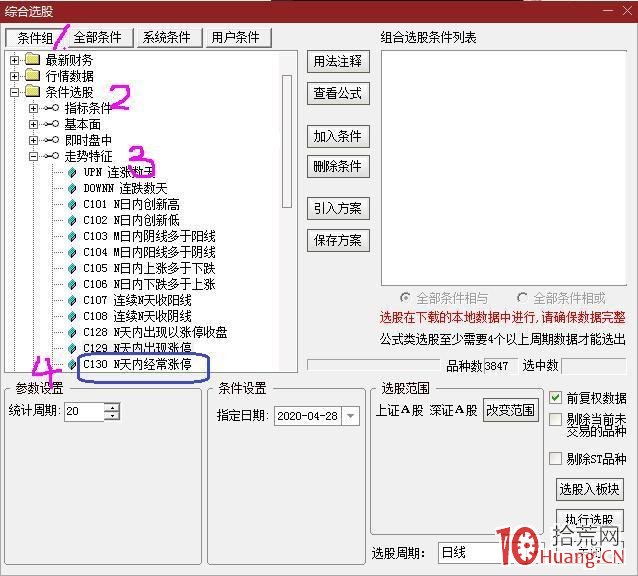The width and height of the screenshot is (638, 576).
Task: Check the 剔除ST品种 checkbox
Action: 555,458
